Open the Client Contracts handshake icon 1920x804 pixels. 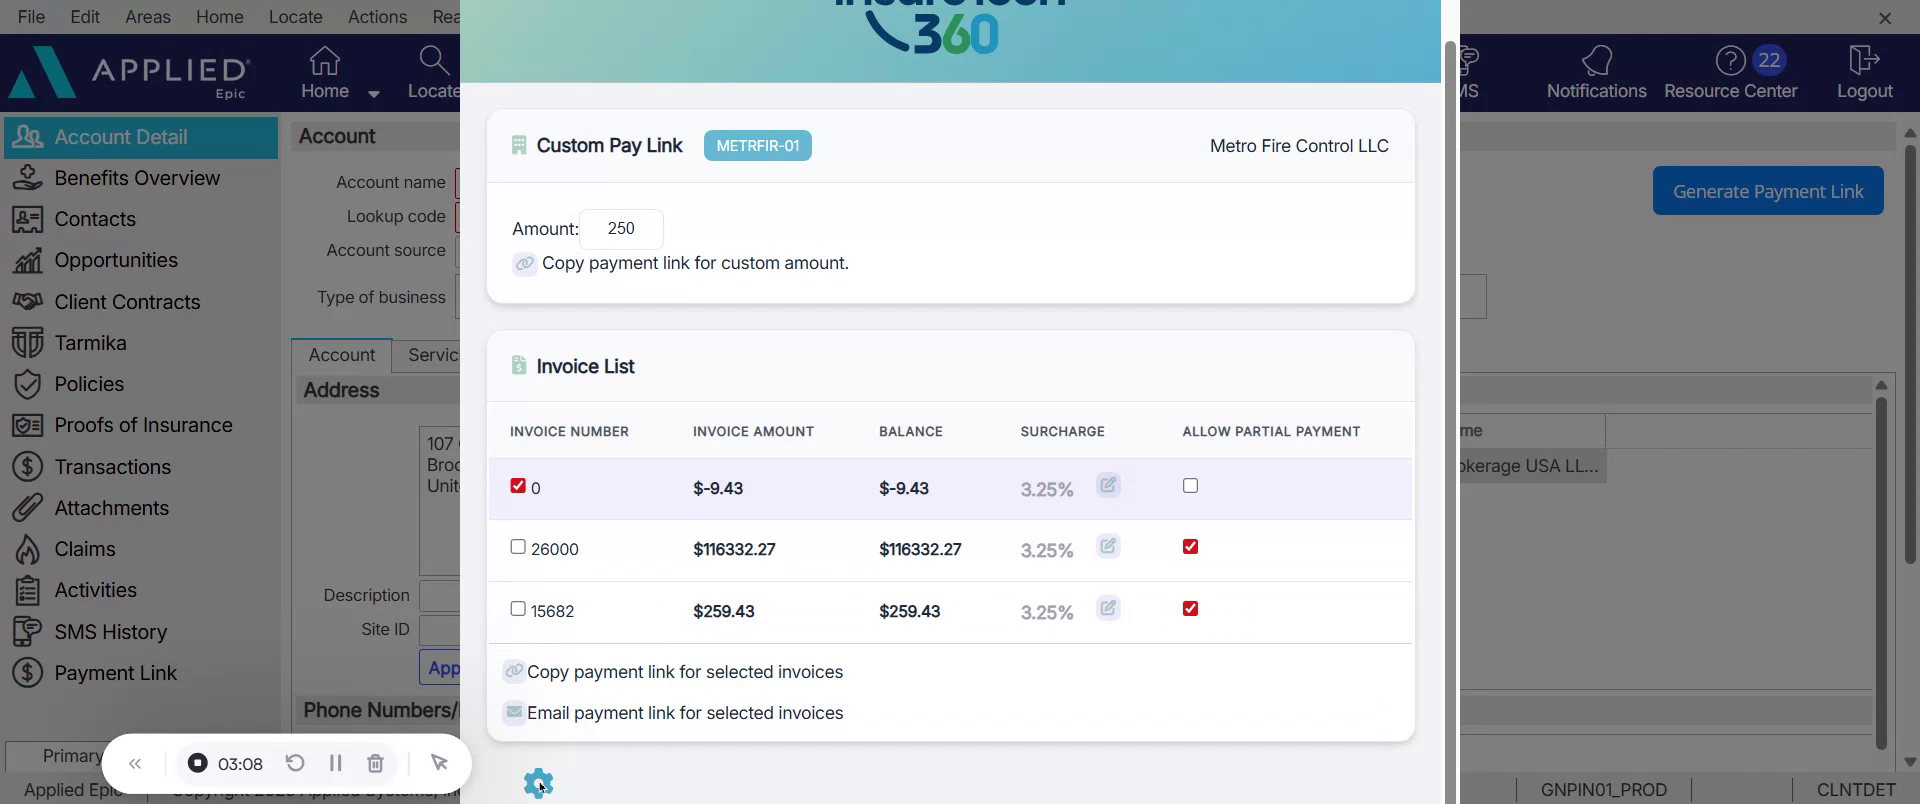[x=27, y=301]
